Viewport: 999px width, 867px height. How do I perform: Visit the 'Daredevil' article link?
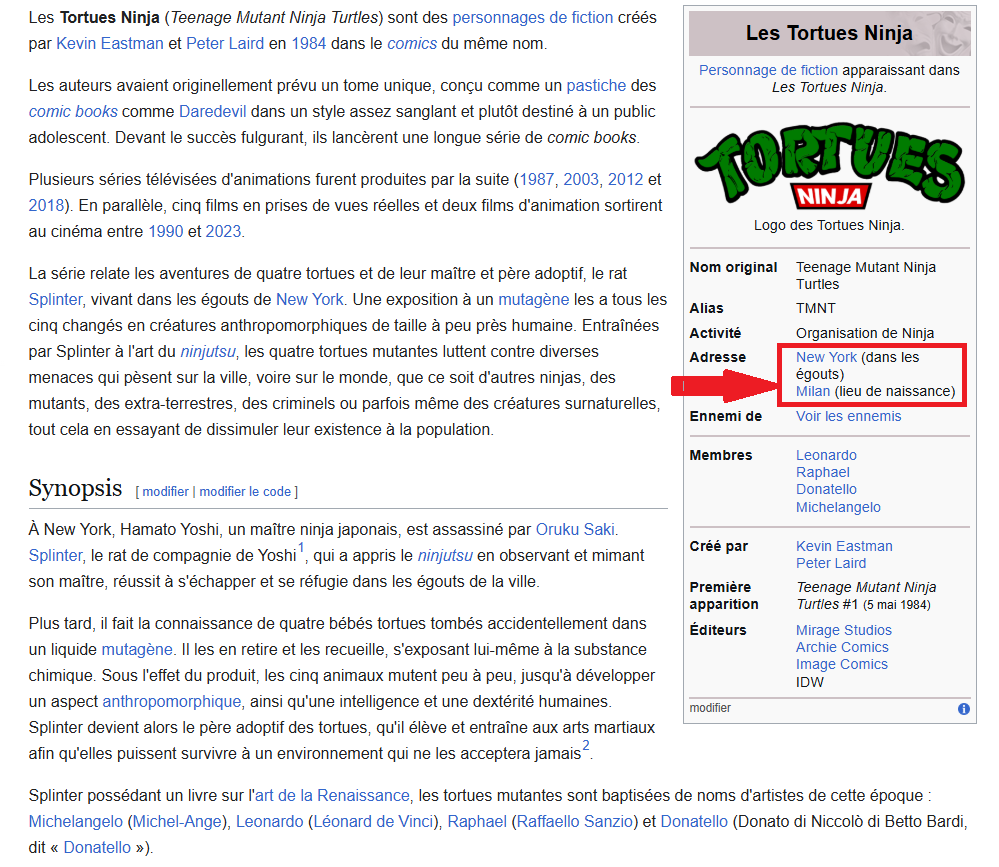click(x=212, y=111)
